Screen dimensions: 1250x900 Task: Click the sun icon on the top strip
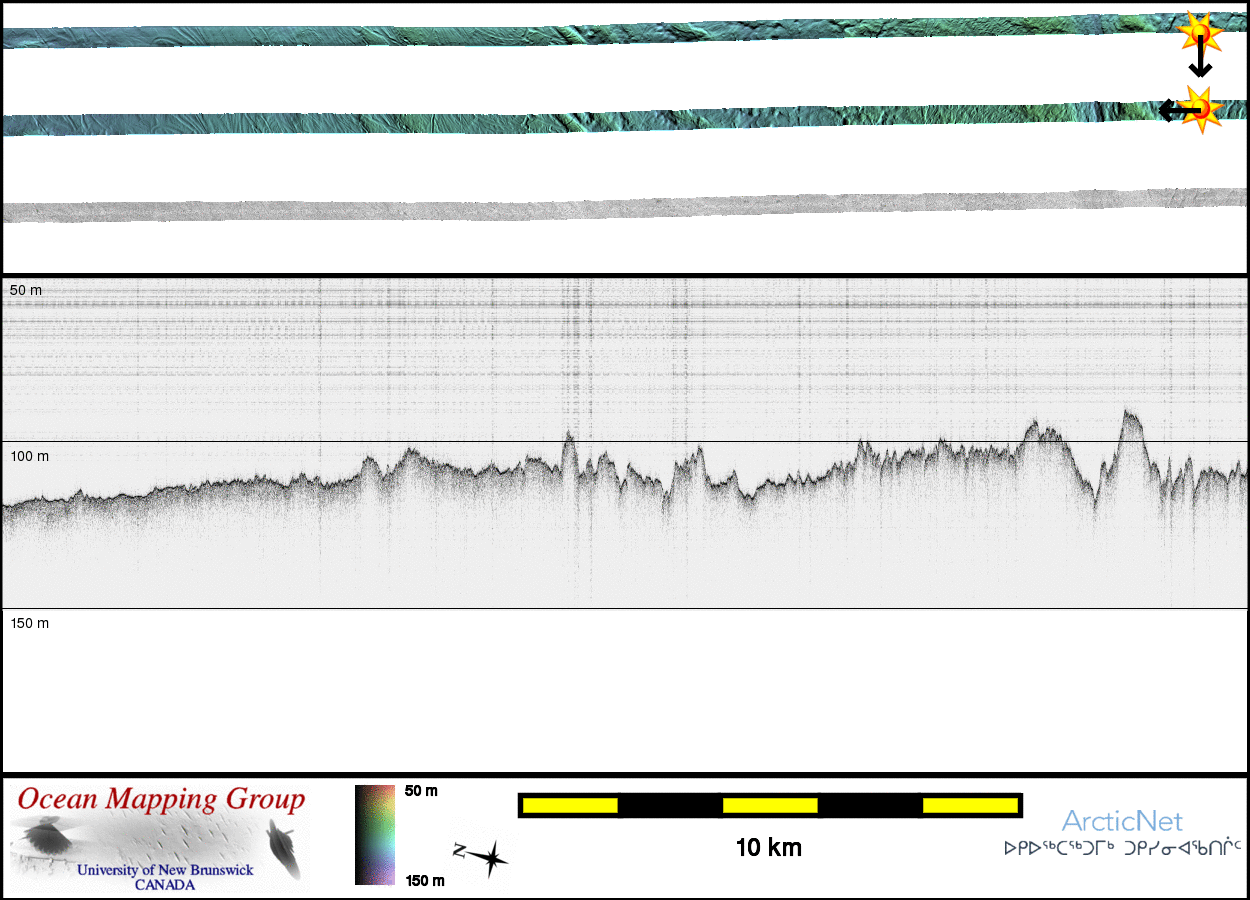click(1199, 33)
